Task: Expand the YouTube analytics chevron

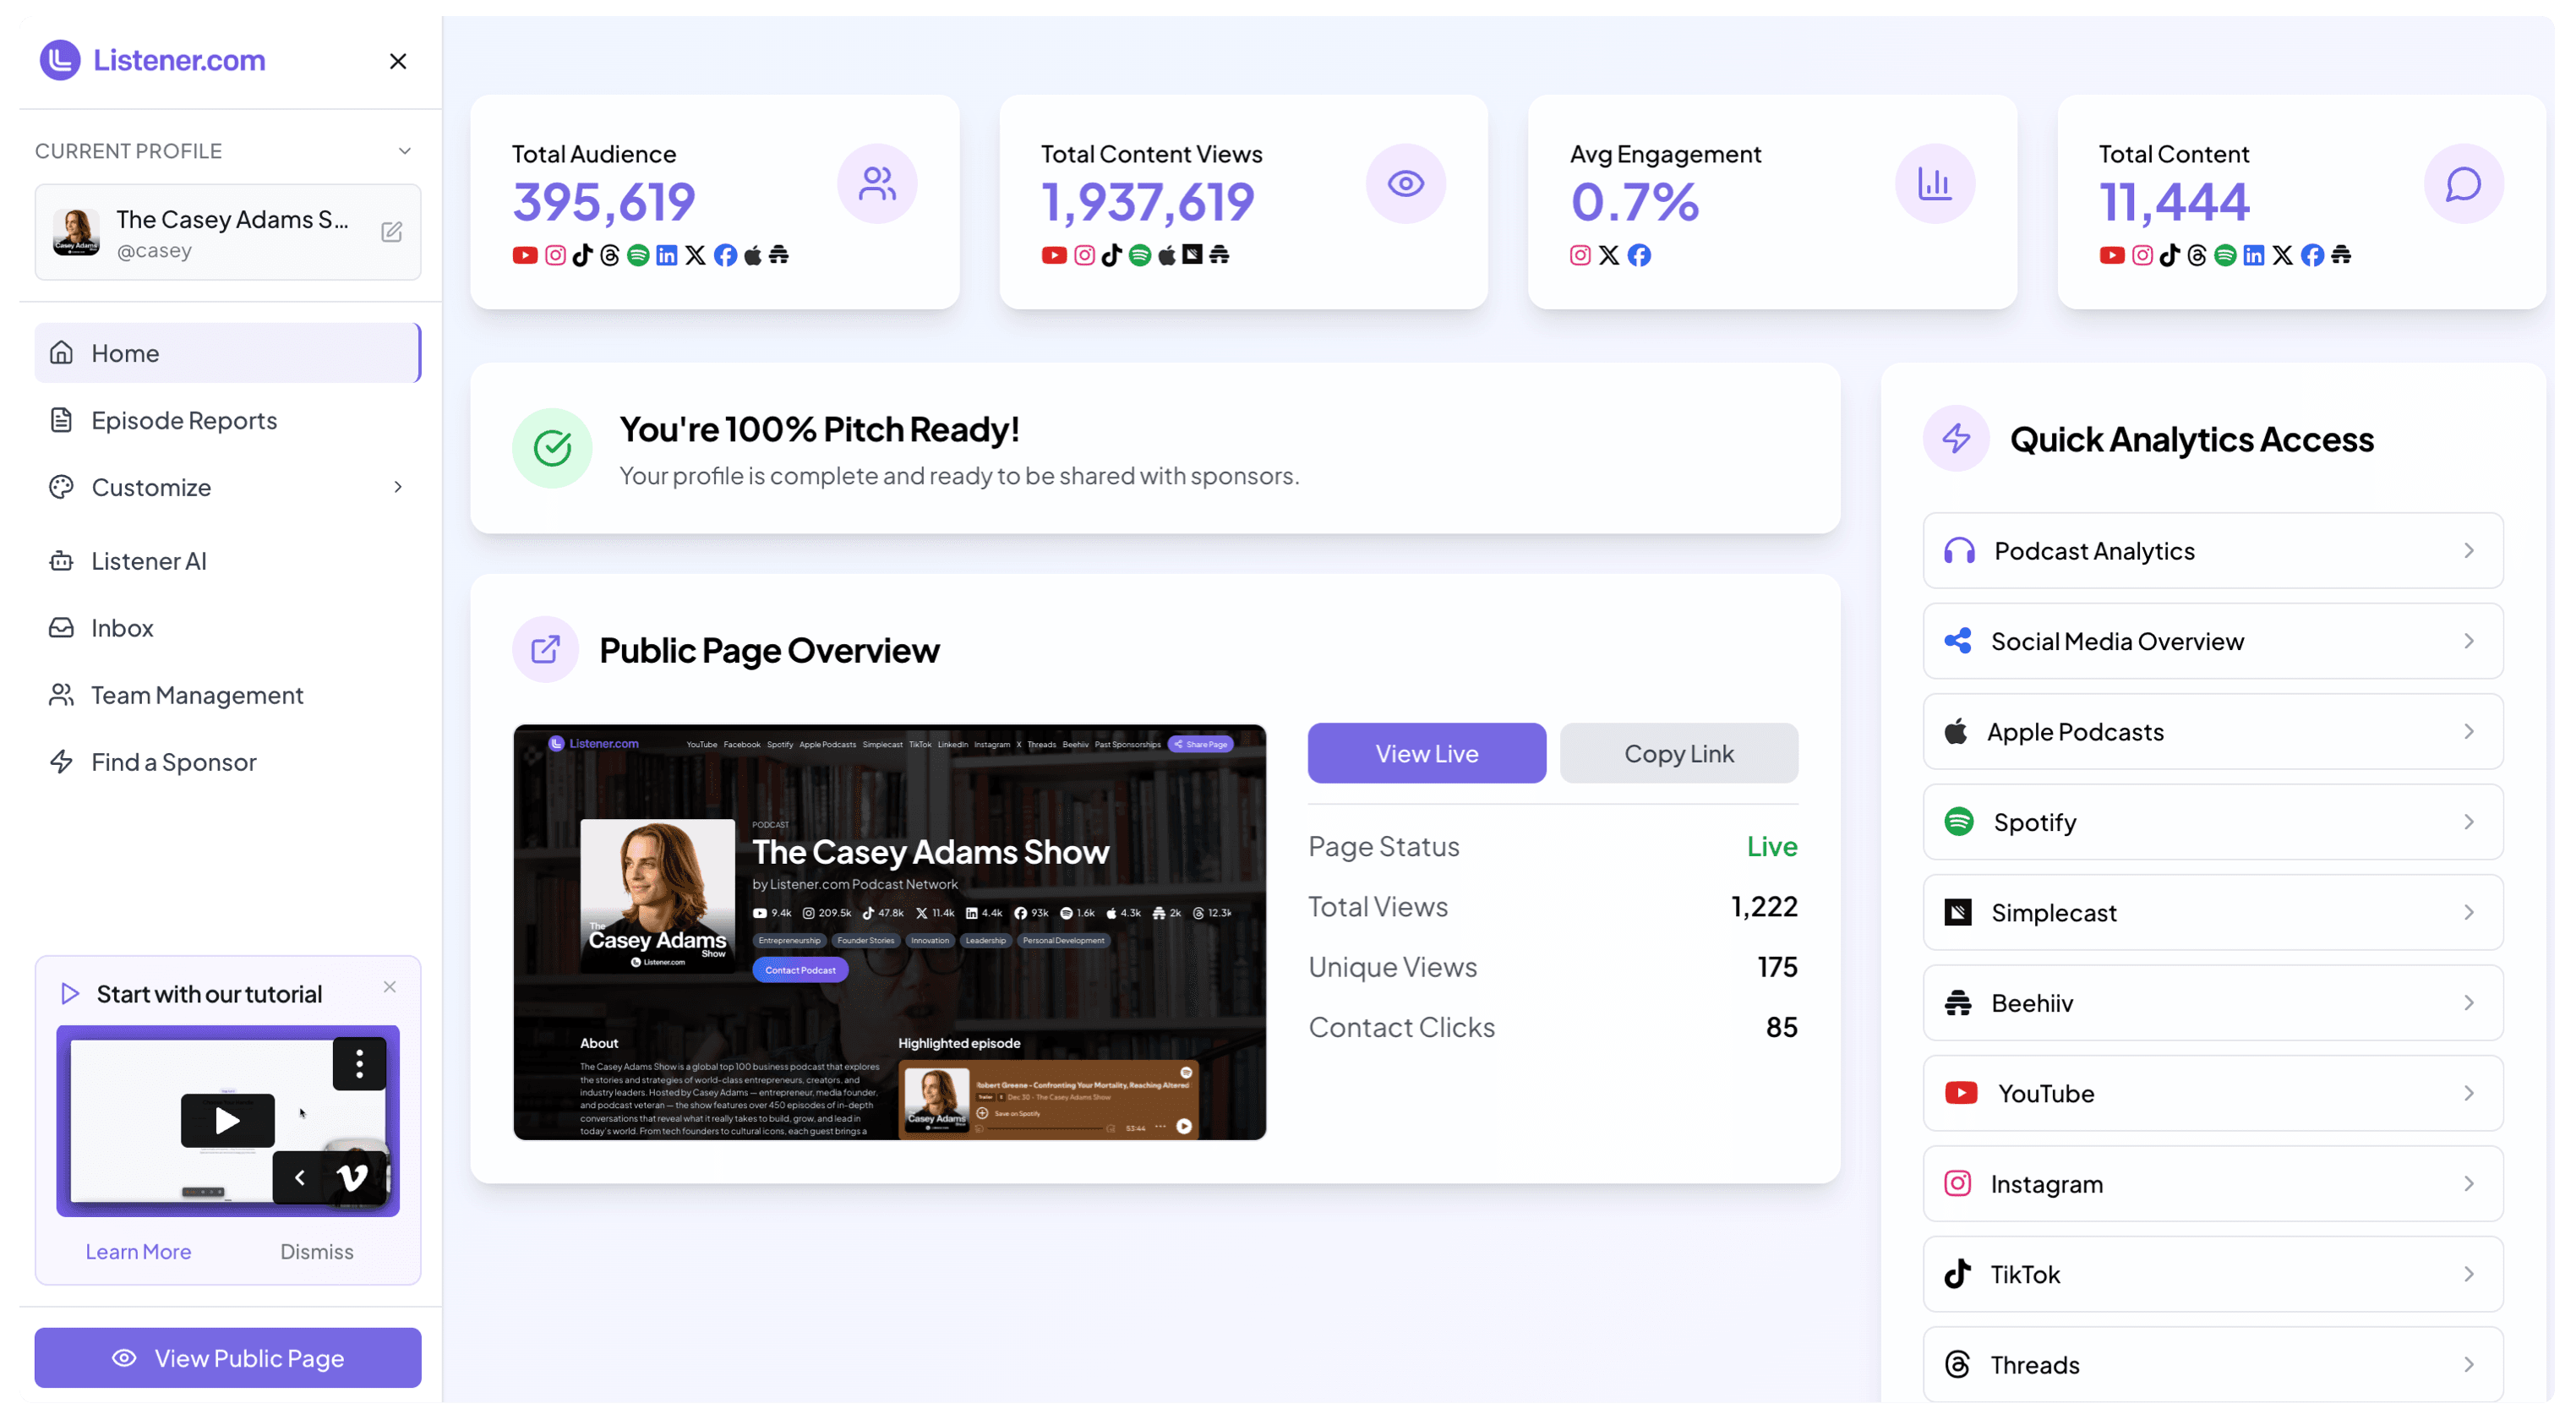Action: 2469,1093
